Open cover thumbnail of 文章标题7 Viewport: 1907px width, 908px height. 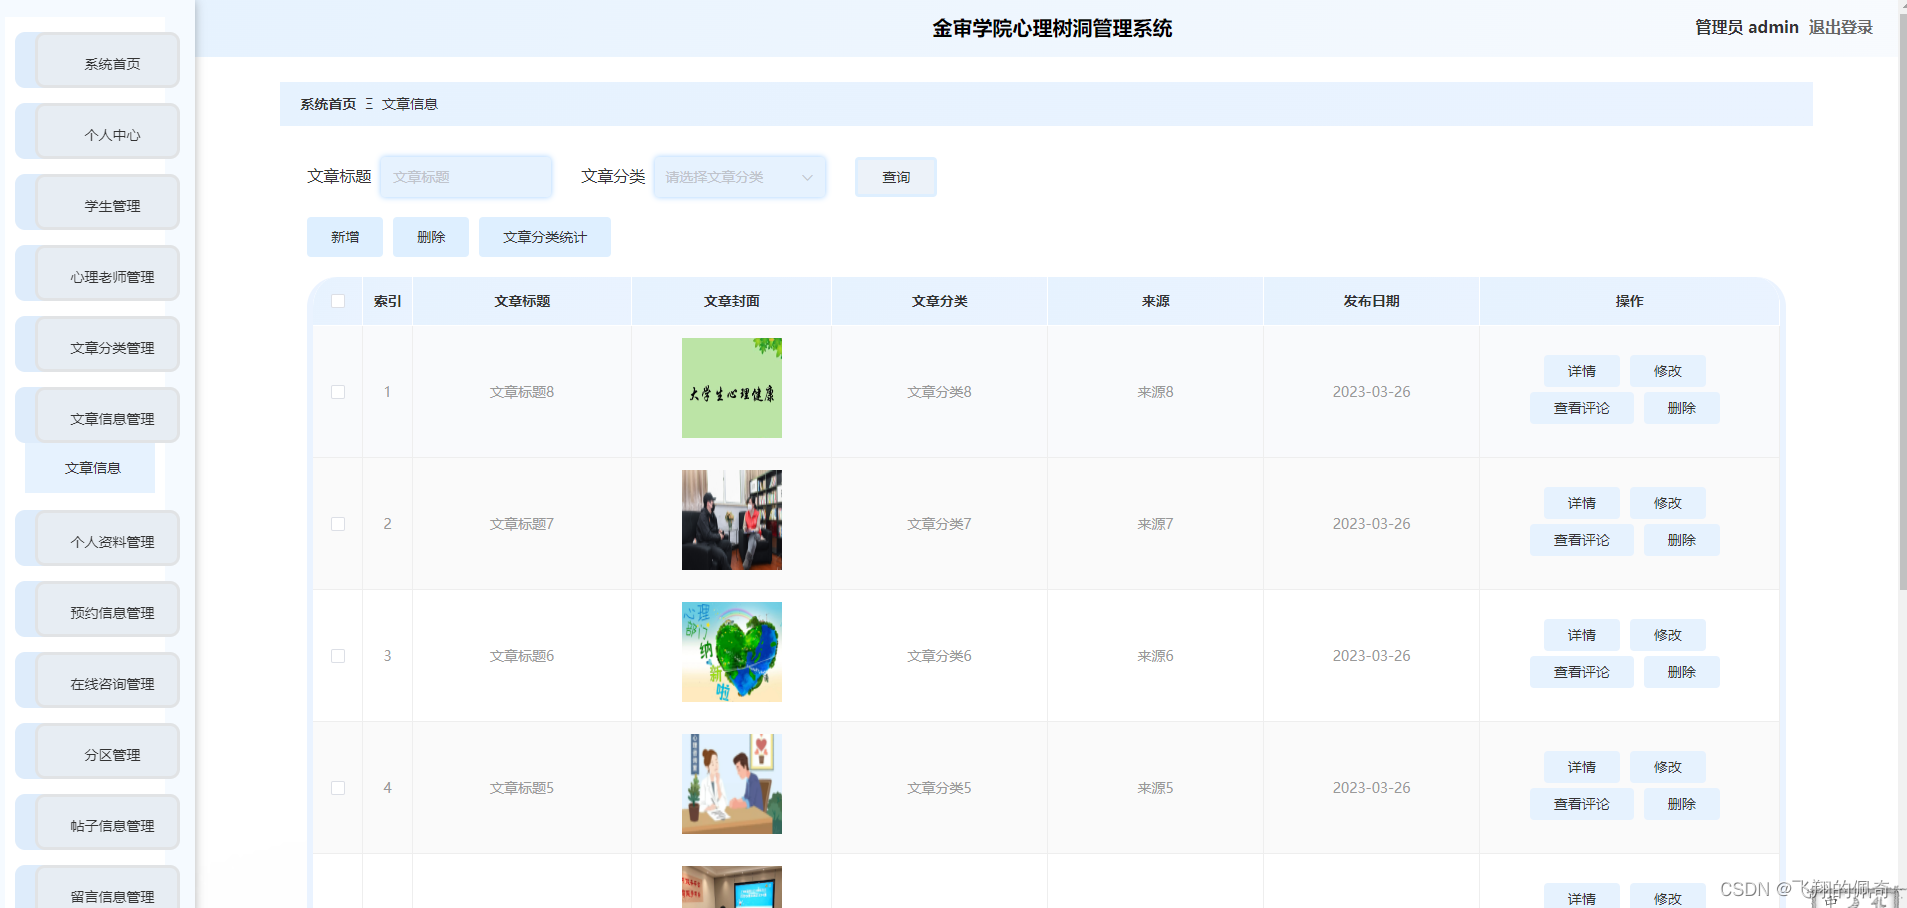(x=732, y=520)
